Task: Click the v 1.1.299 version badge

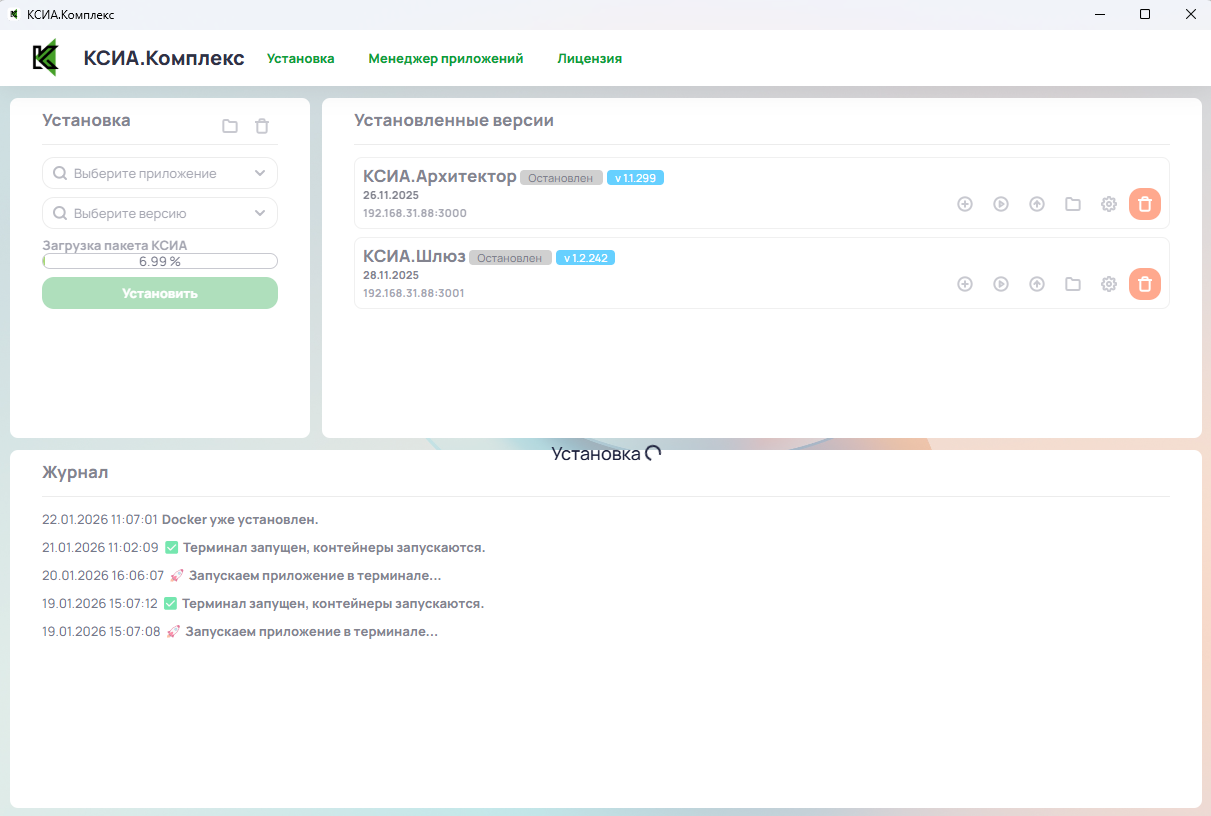Action: pos(635,177)
